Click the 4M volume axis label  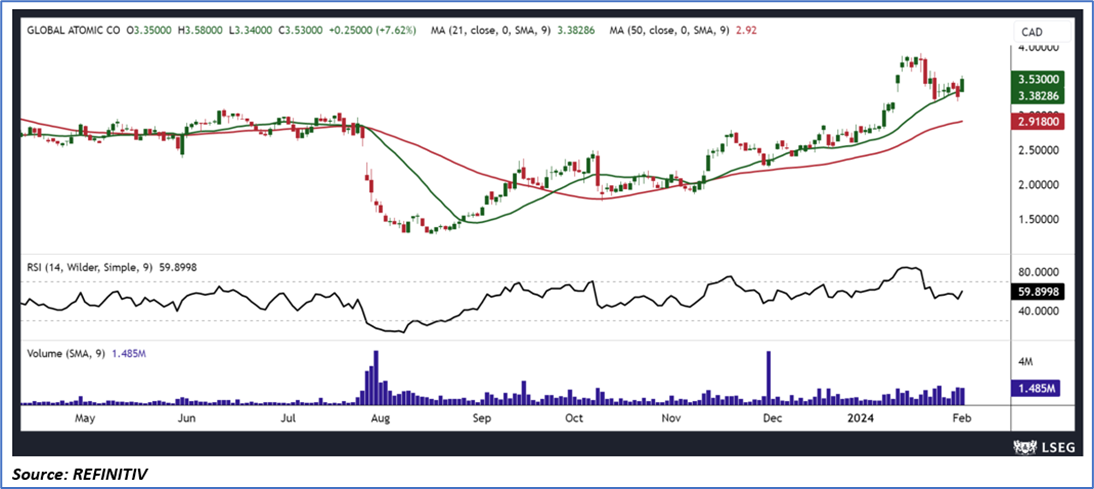click(x=1026, y=362)
